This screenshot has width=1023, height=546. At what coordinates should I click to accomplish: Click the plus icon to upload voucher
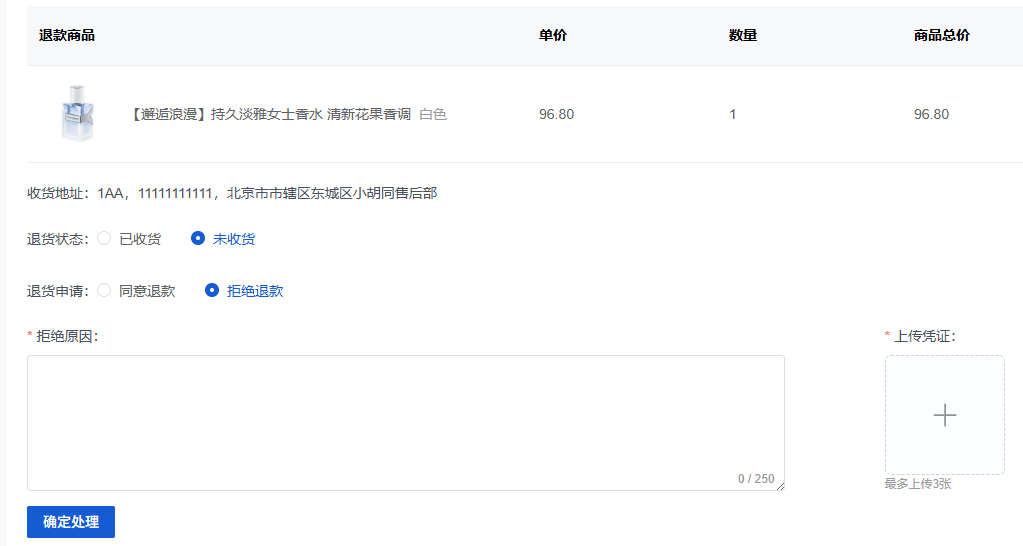coord(945,415)
